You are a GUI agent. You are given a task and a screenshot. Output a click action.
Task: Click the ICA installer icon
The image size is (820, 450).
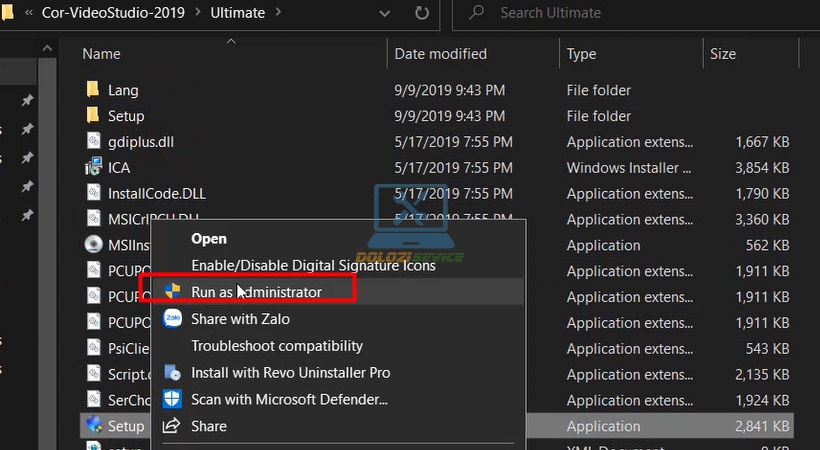tap(94, 167)
